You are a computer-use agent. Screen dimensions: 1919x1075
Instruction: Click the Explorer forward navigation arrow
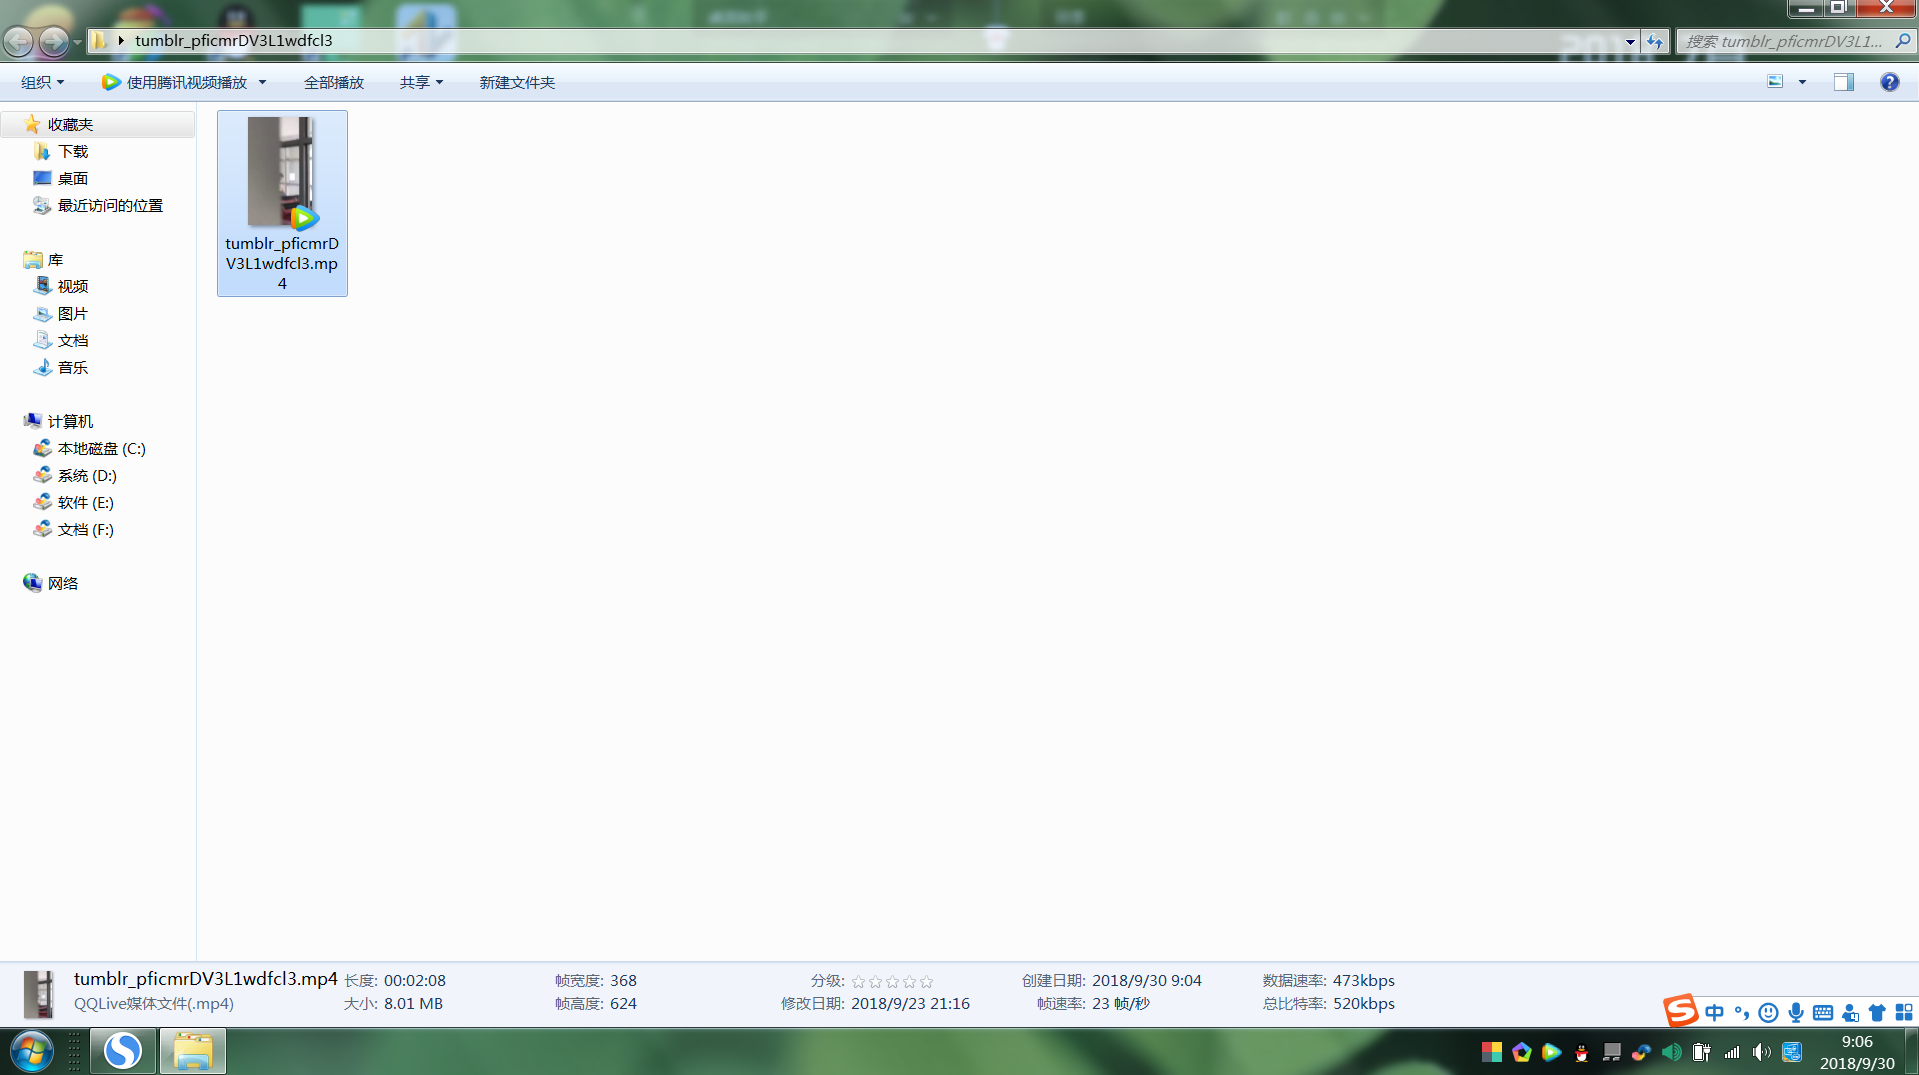53,41
